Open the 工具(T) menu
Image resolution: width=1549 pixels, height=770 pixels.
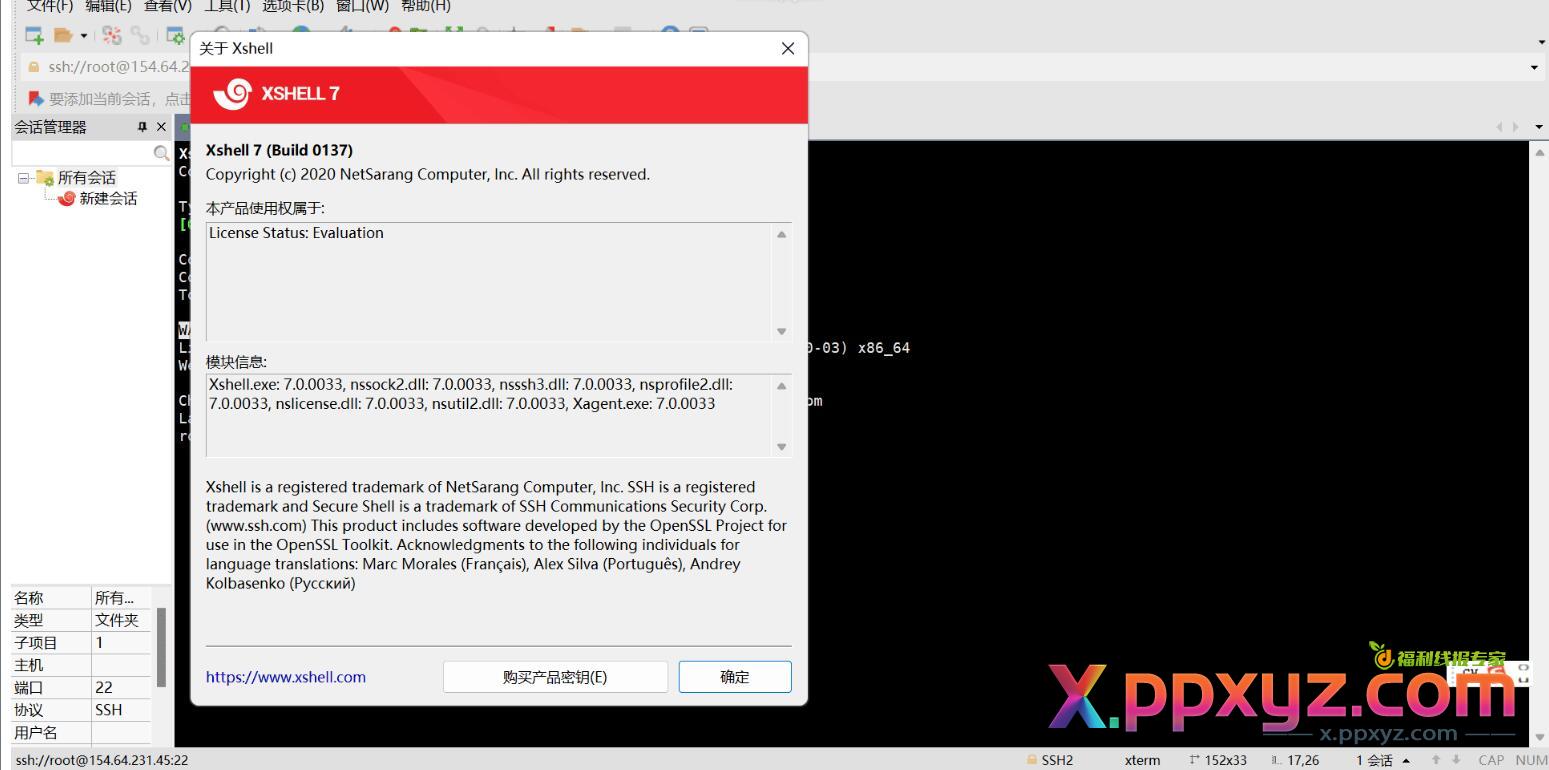(x=226, y=6)
